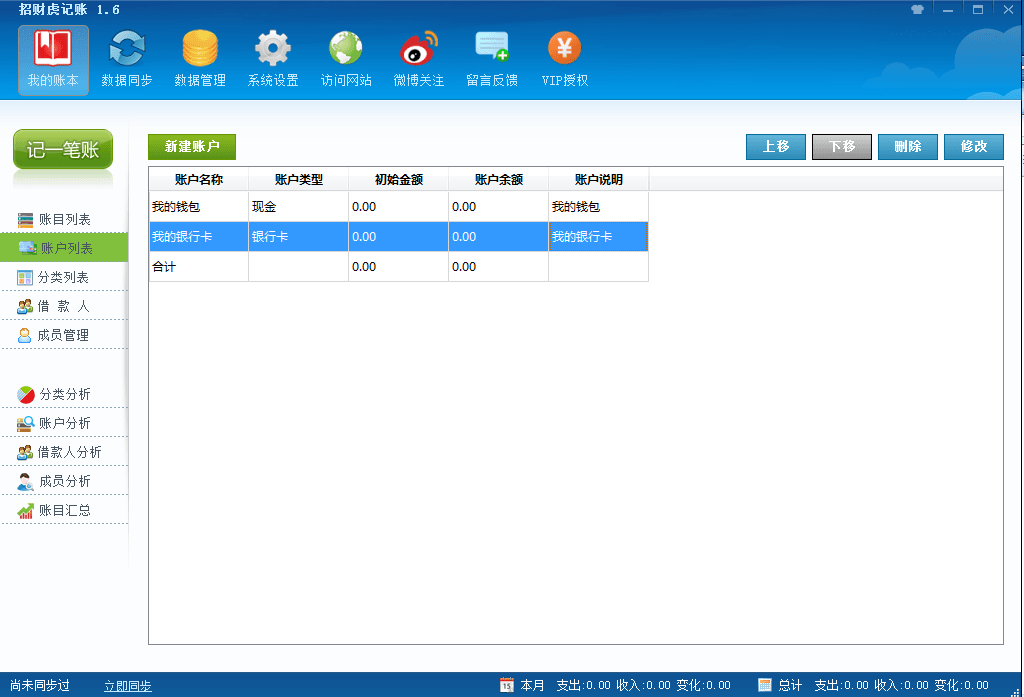Open 分类分析 pie chart item

[64, 394]
